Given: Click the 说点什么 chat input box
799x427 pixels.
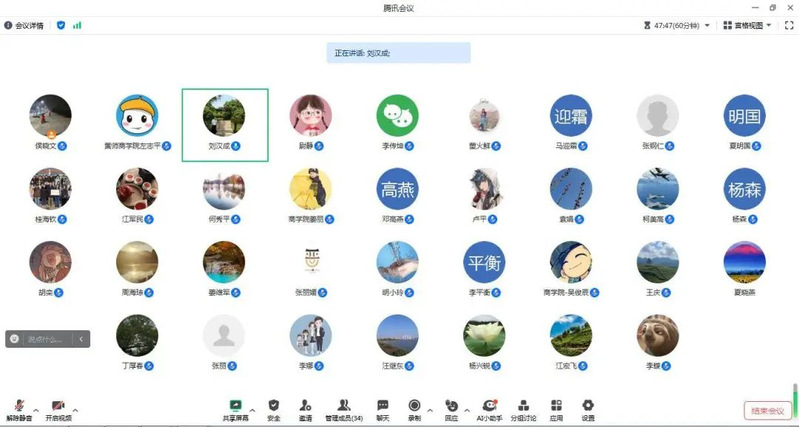Looking at the screenshot, I should 45,339.
